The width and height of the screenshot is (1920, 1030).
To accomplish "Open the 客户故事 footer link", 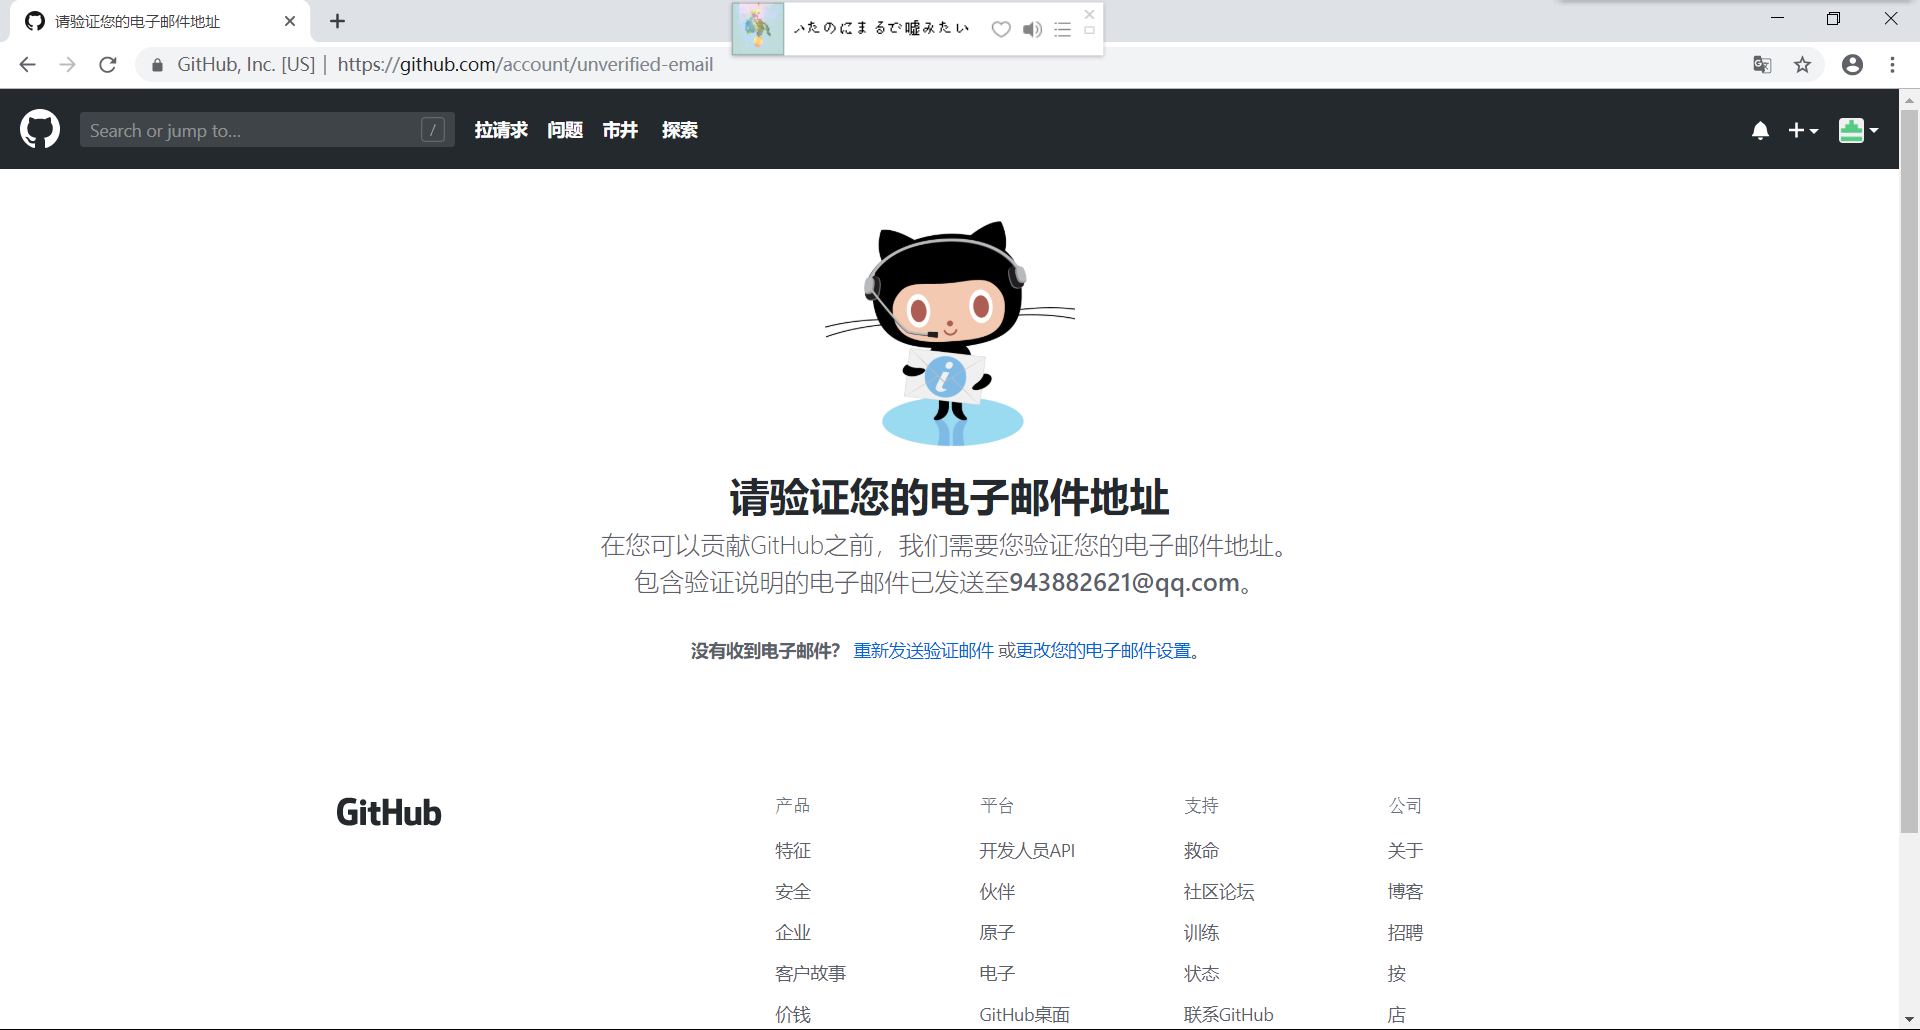I will click(811, 973).
